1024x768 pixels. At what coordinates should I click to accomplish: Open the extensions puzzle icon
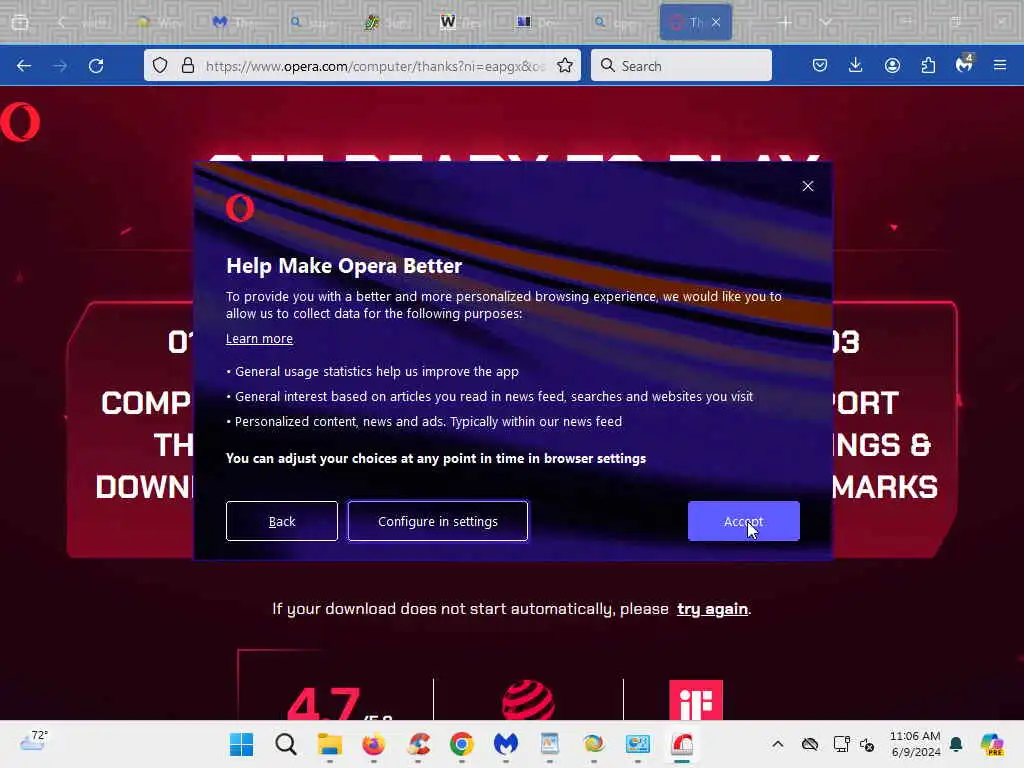tap(928, 65)
